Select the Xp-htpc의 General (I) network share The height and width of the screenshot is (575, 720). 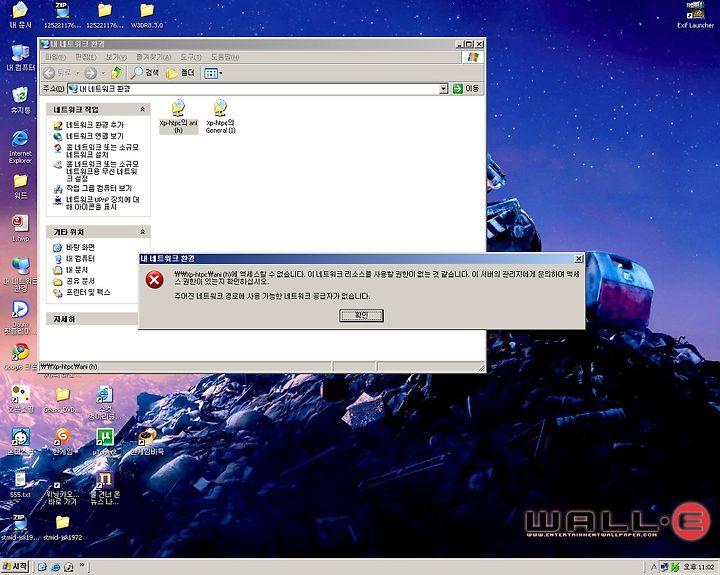pyautogui.click(x=220, y=116)
